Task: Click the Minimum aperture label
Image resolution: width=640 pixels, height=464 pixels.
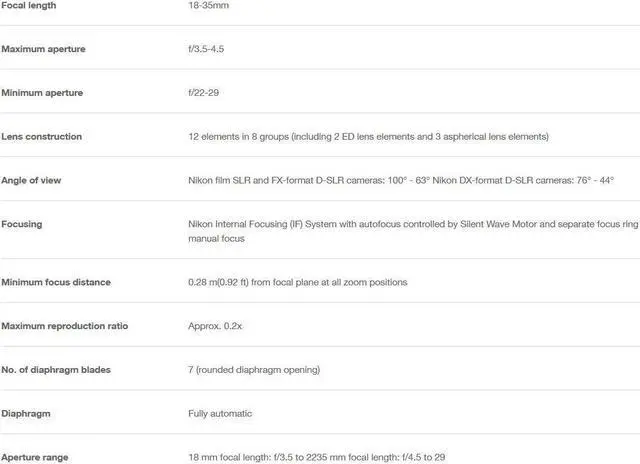Action: coord(42,93)
